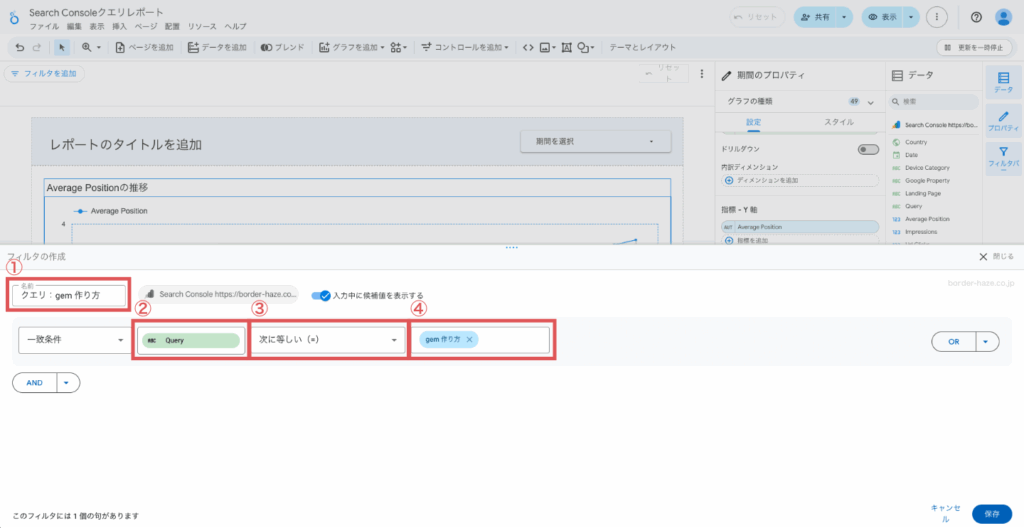
Task: Click the Query field chip in filter
Action: (191, 340)
